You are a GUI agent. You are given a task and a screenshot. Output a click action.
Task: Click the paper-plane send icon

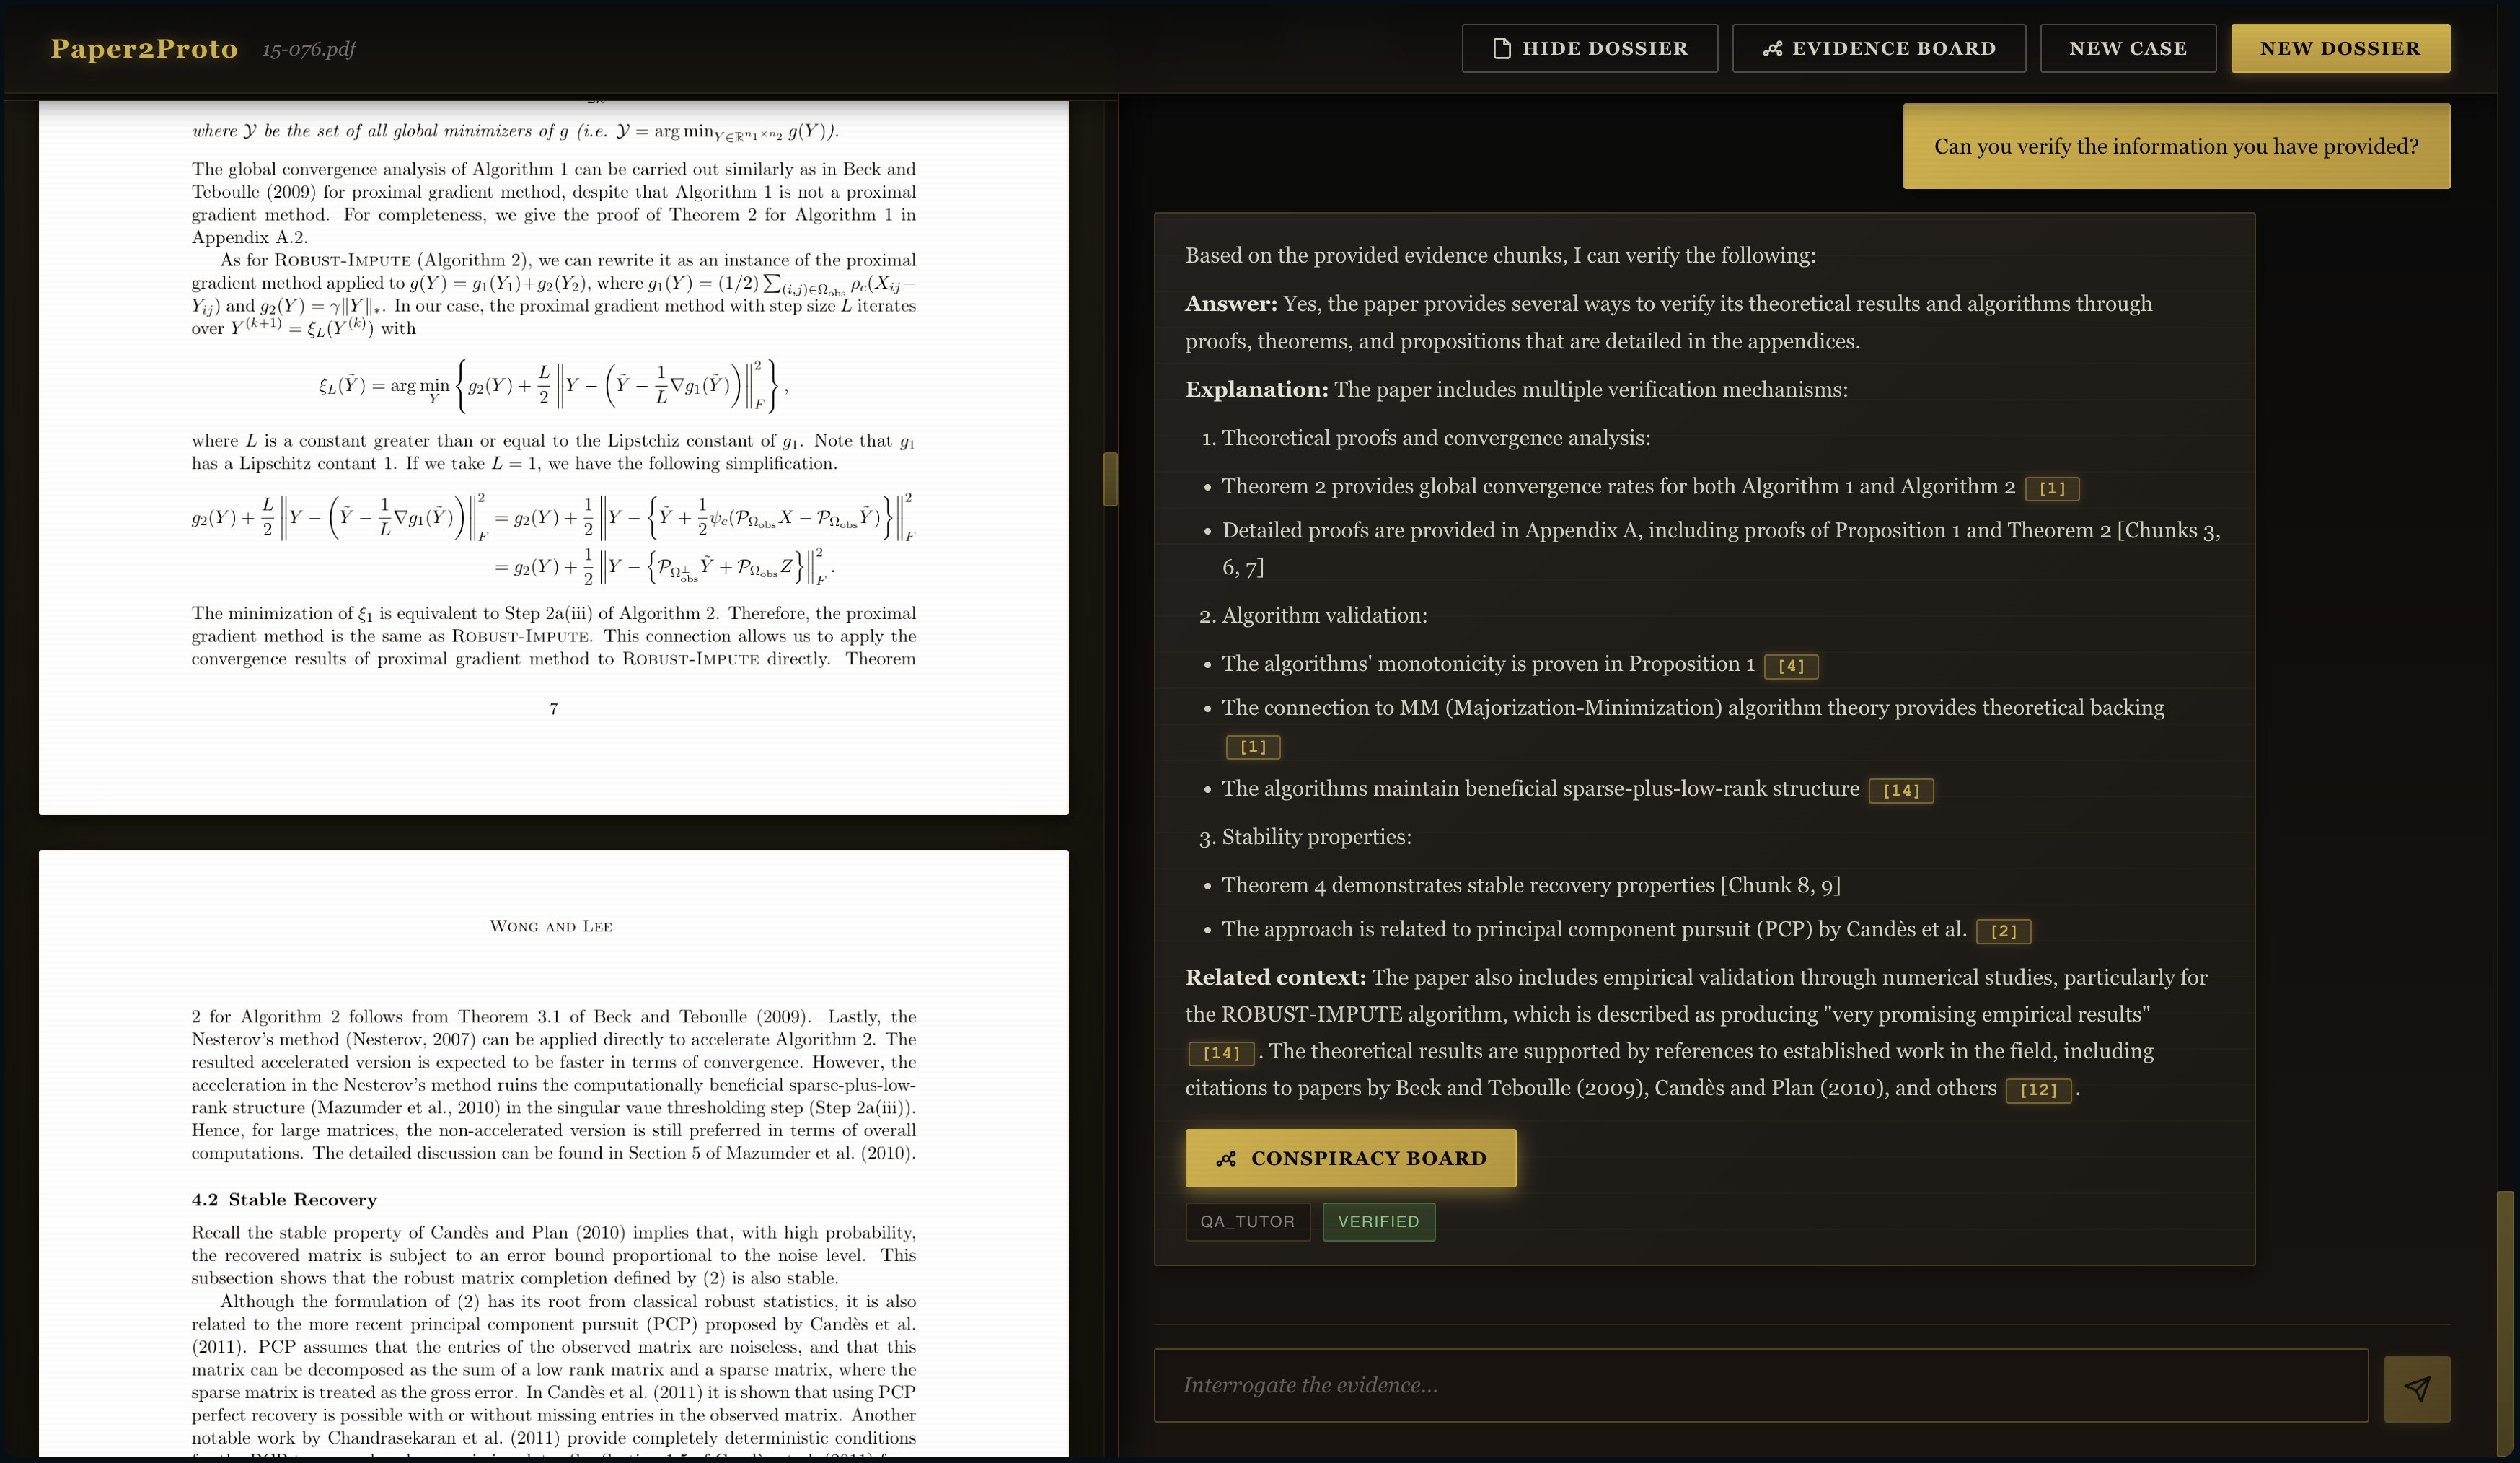(x=2416, y=1389)
